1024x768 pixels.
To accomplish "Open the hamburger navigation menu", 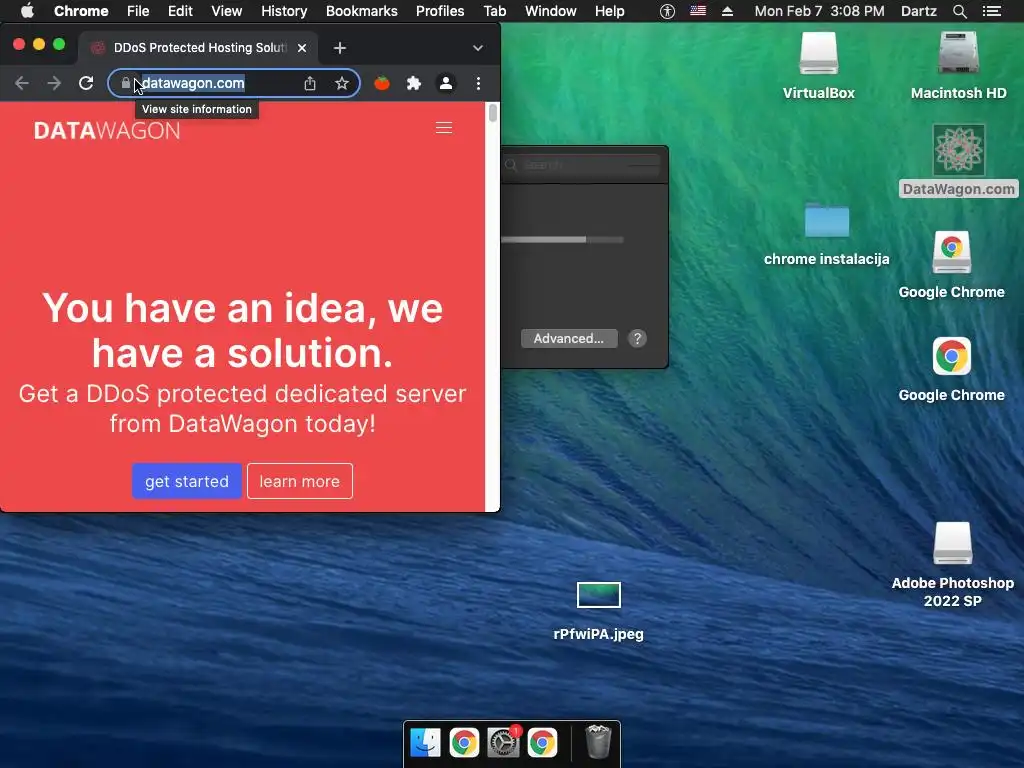I will click(x=444, y=127).
